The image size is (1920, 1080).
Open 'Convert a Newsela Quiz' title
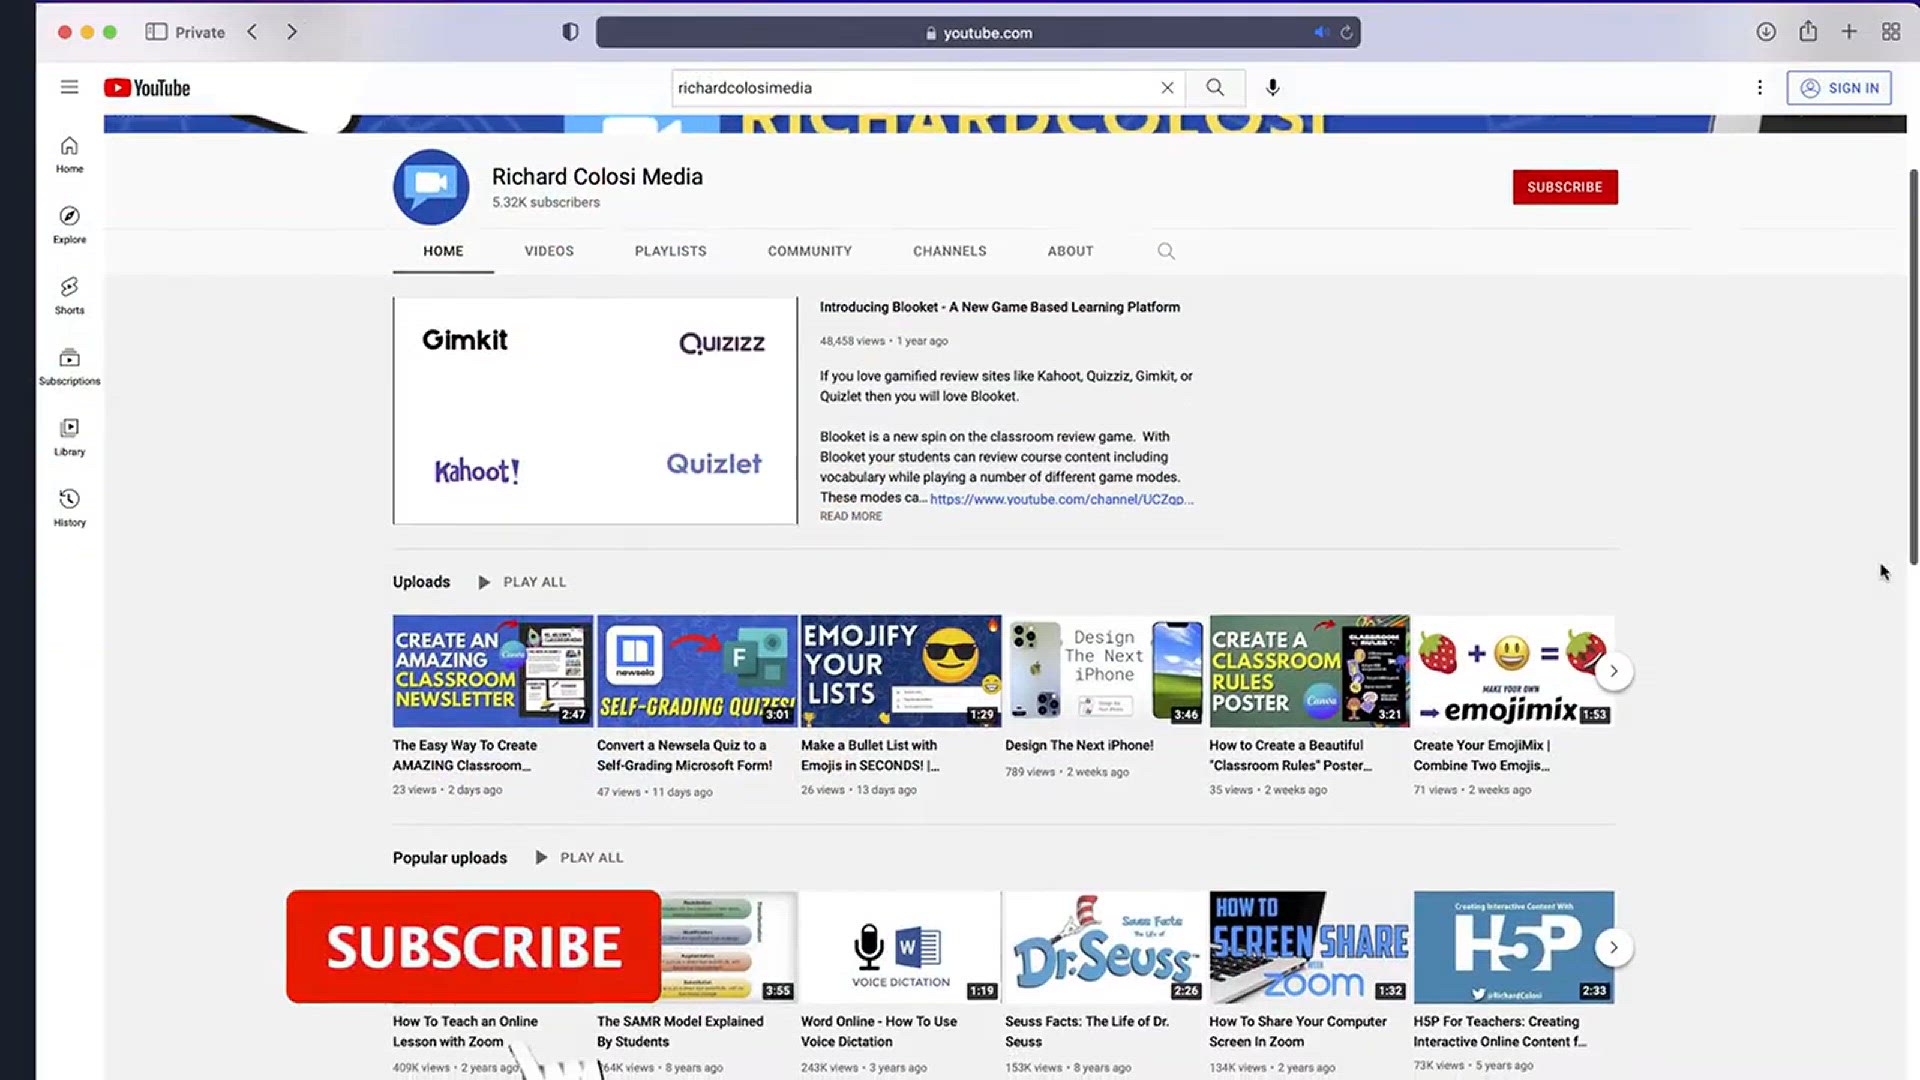coord(685,755)
